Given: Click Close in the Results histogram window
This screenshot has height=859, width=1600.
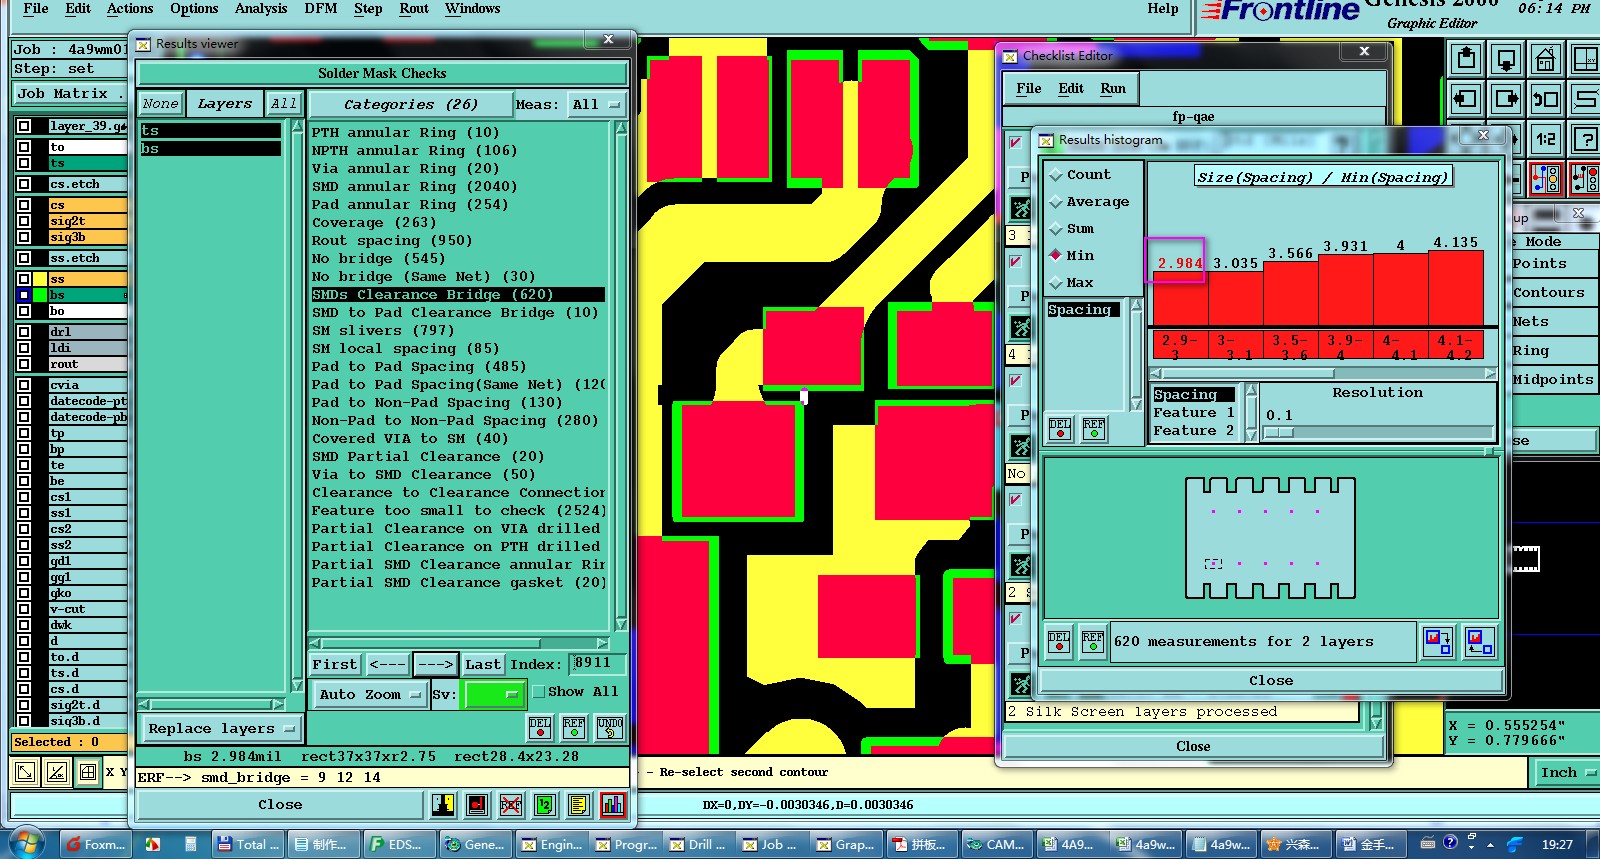Looking at the screenshot, I should [x=1271, y=680].
